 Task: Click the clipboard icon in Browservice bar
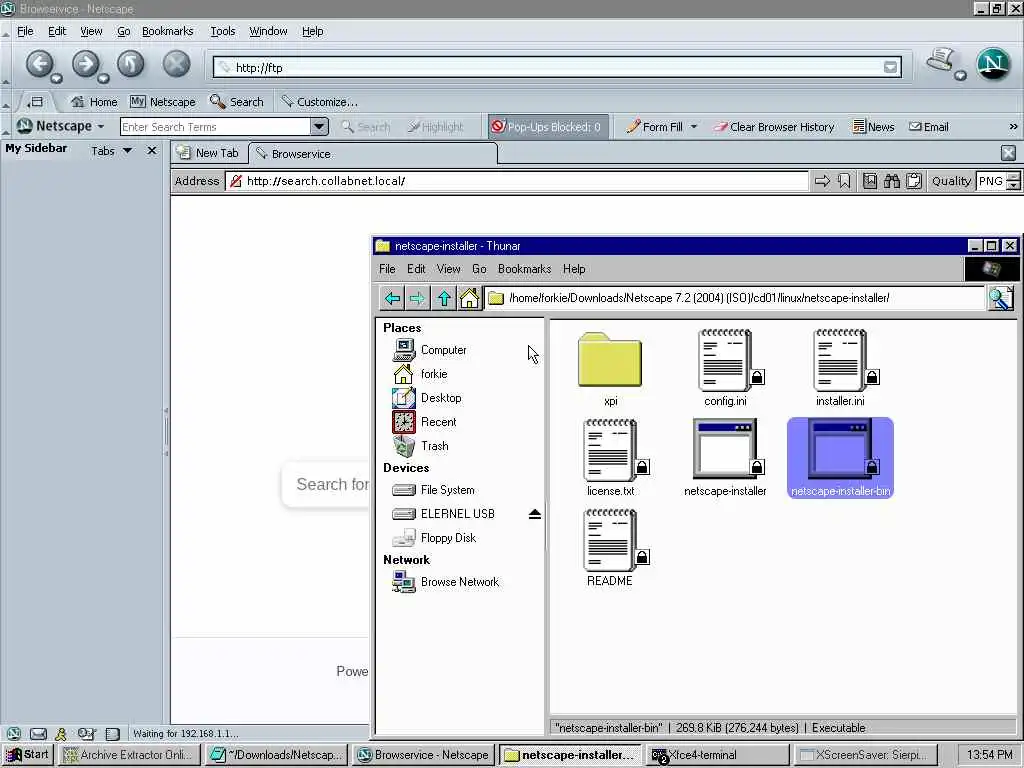pyautogui.click(x=914, y=181)
